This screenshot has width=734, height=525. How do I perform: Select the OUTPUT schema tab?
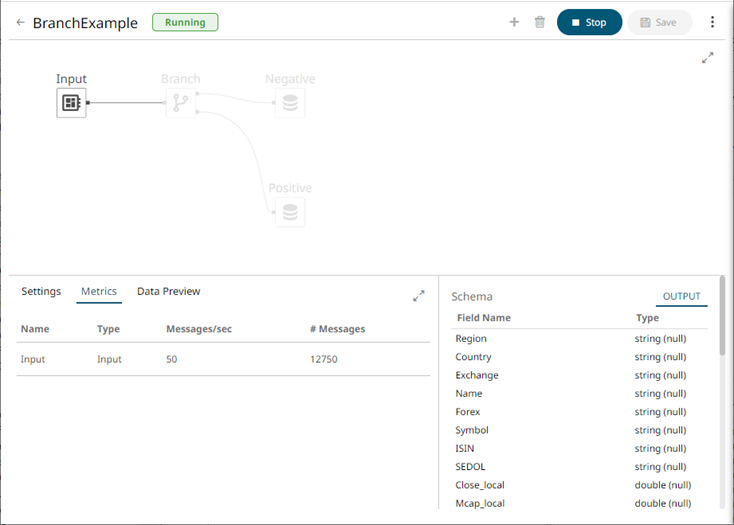click(x=682, y=296)
